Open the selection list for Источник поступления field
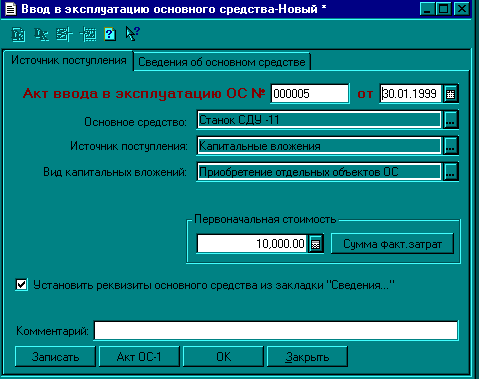Image resolution: width=479 pixels, height=379 pixels. [x=450, y=146]
